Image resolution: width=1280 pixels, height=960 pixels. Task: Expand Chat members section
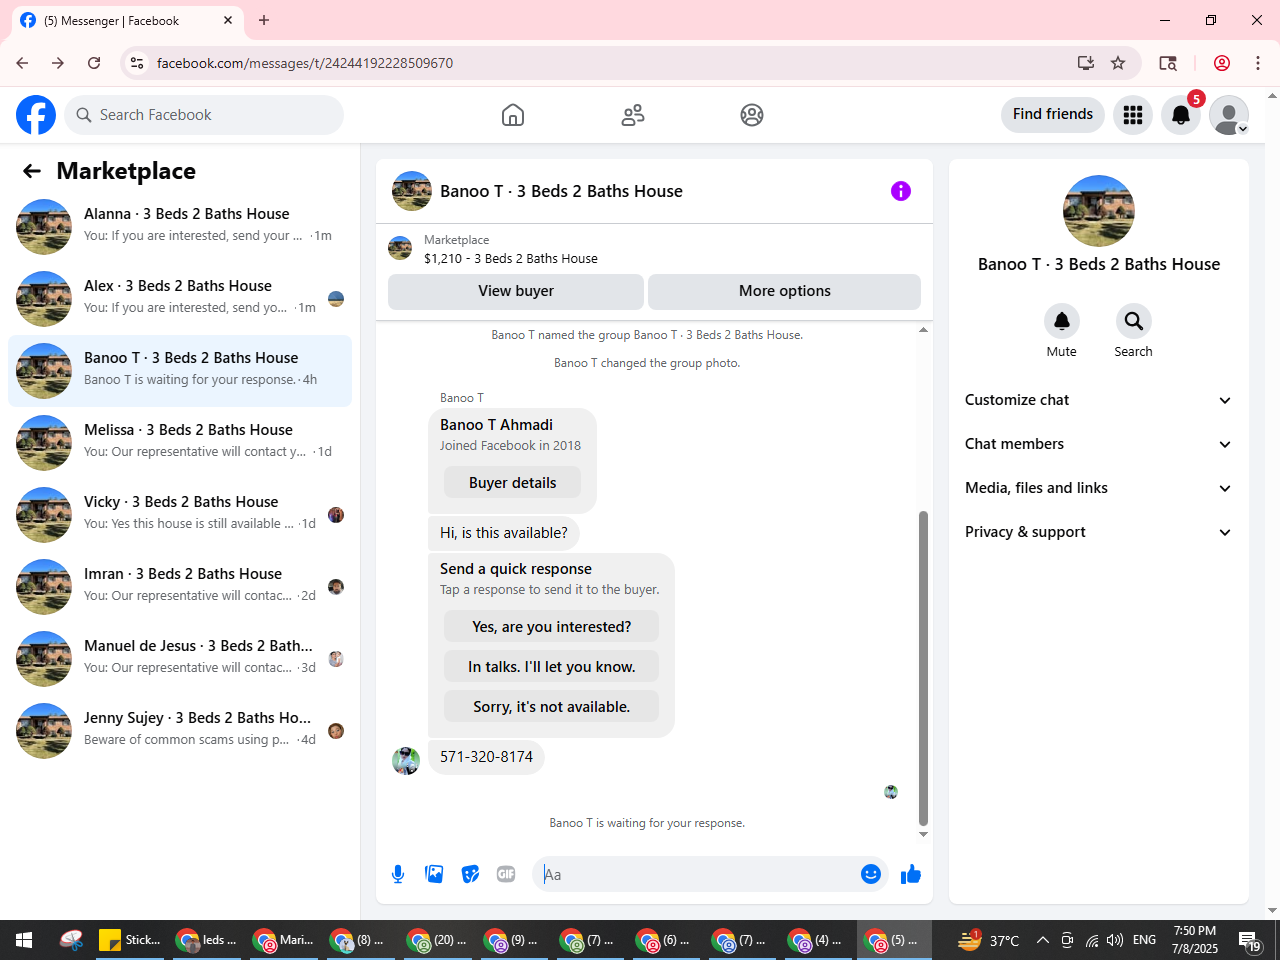(1099, 444)
